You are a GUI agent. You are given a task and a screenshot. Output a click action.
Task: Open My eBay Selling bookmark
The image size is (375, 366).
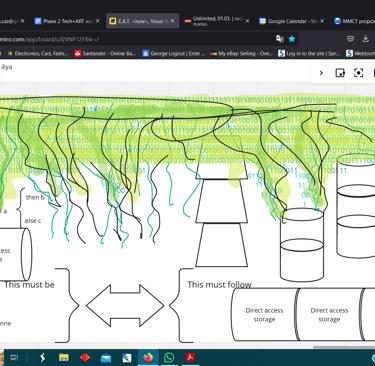click(x=242, y=53)
